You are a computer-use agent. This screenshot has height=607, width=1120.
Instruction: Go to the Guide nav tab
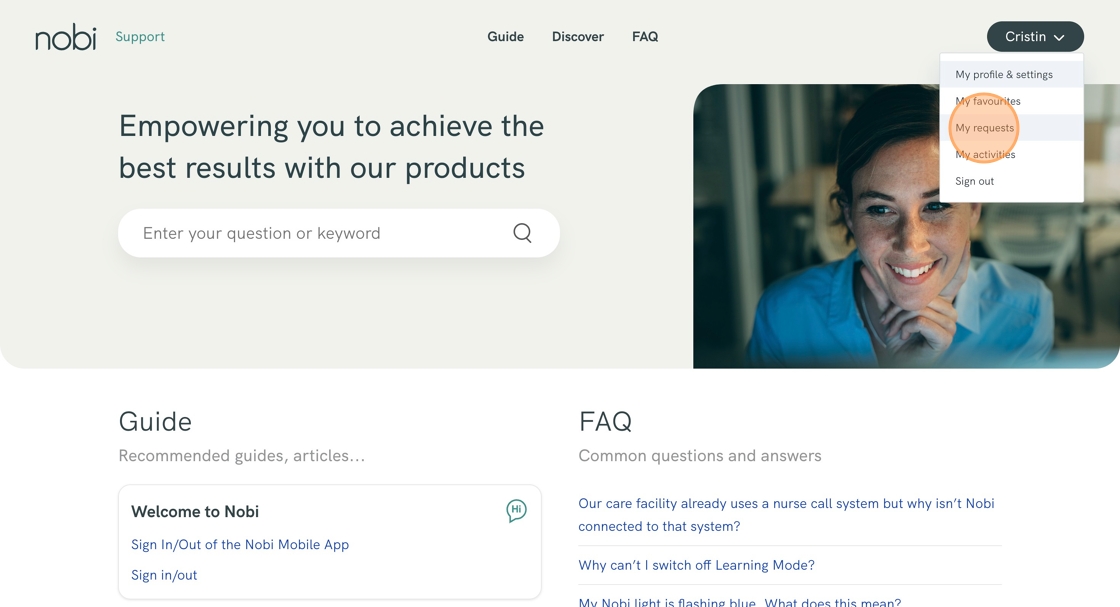(x=506, y=36)
